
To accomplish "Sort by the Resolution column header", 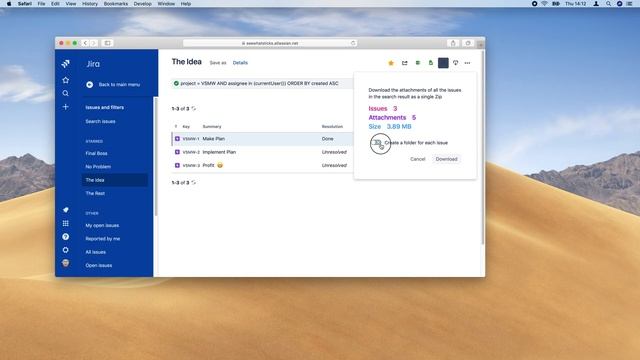I will click(x=332, y=127).
